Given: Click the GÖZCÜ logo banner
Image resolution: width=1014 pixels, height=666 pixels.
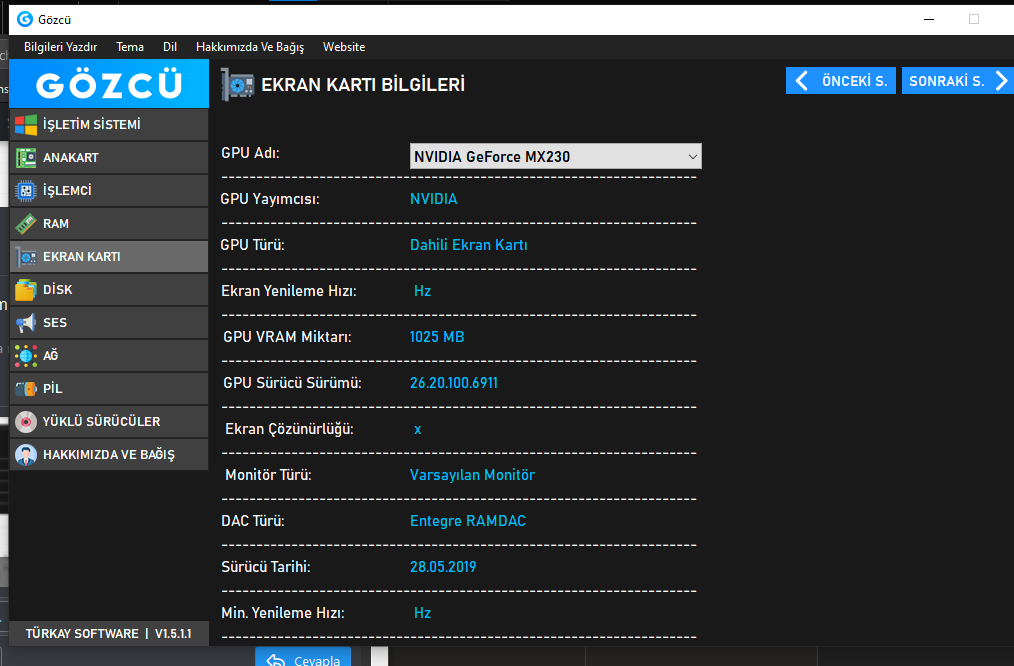Looking at the screenshot, I should (109, 84).
